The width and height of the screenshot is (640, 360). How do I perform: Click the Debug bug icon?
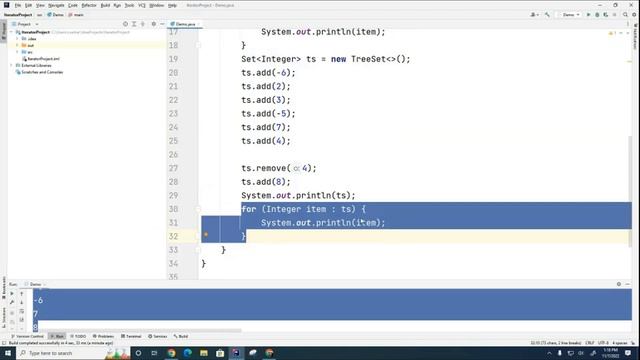597,15
